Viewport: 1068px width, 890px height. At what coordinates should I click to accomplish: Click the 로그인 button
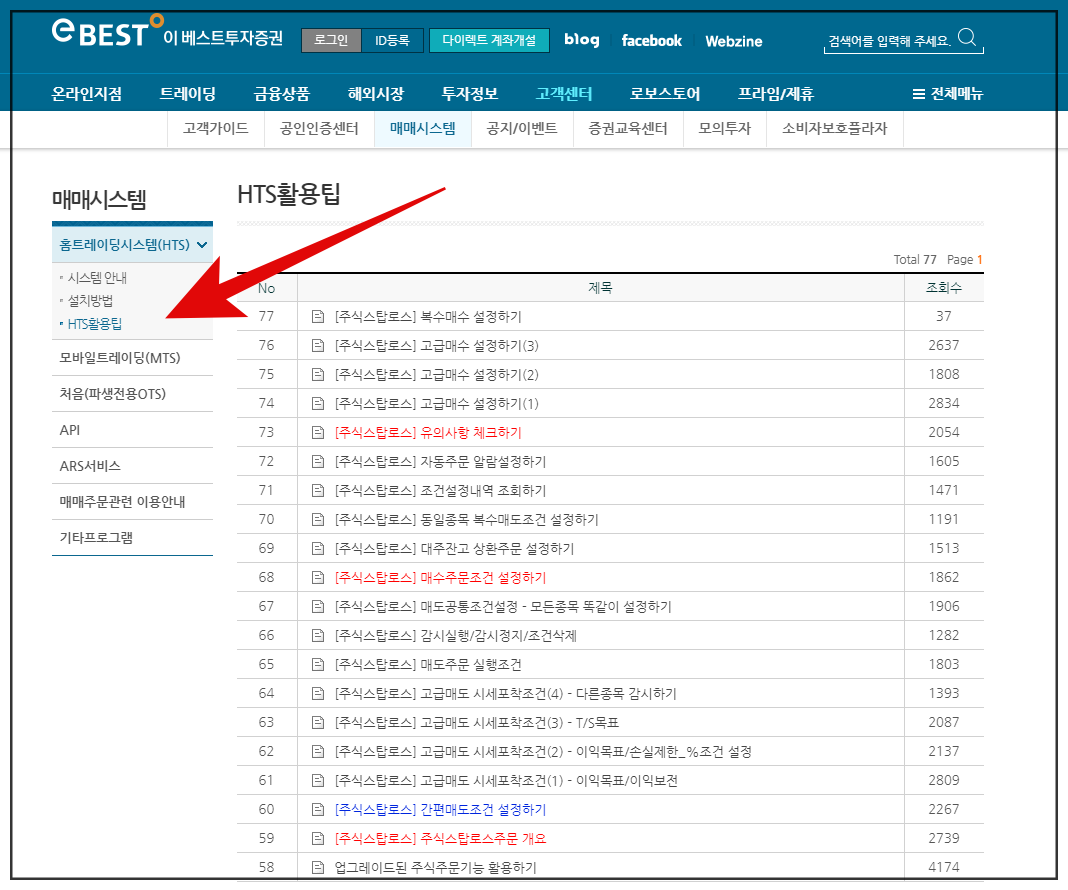click(331, 40)
